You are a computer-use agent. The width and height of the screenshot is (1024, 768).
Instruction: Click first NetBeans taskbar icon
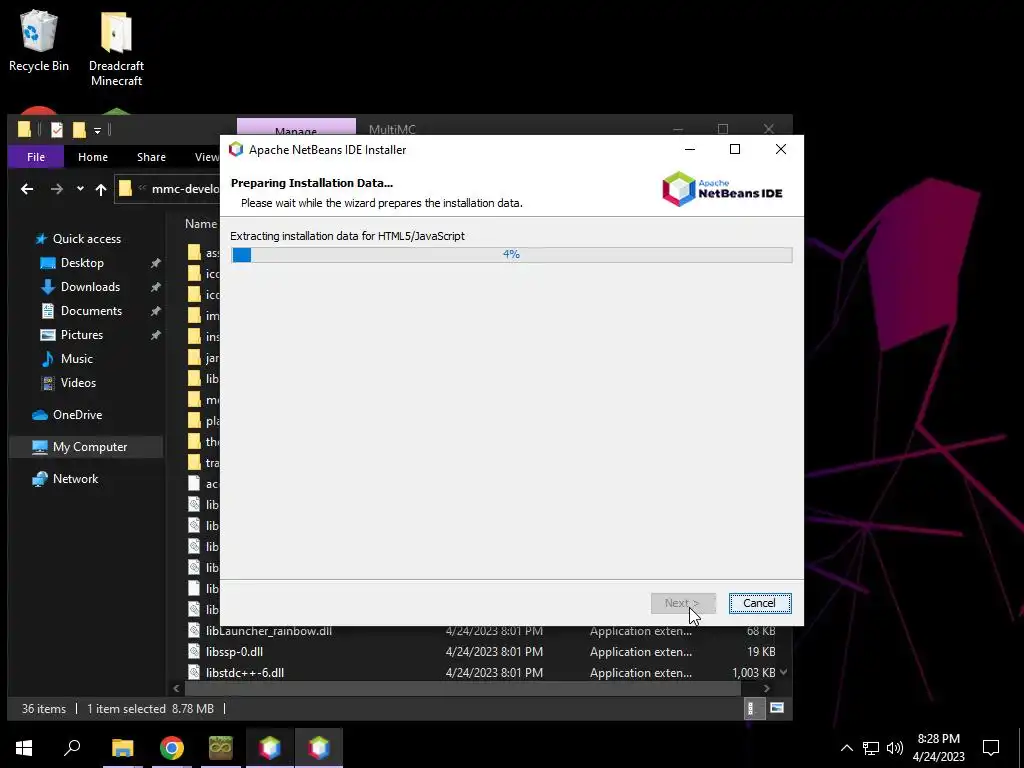(270, 748)
